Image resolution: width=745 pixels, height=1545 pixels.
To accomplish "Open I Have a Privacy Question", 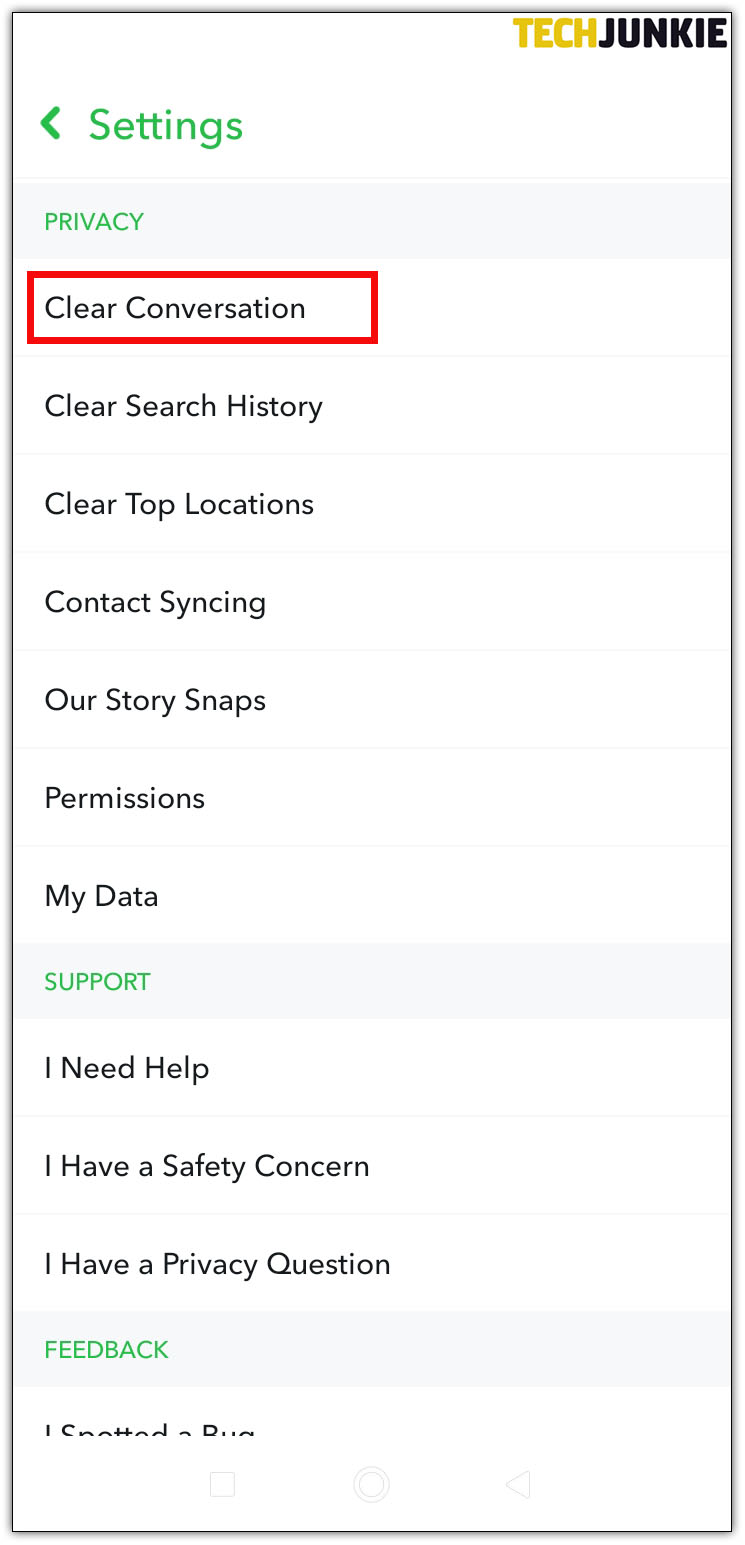I will 217,1264.
